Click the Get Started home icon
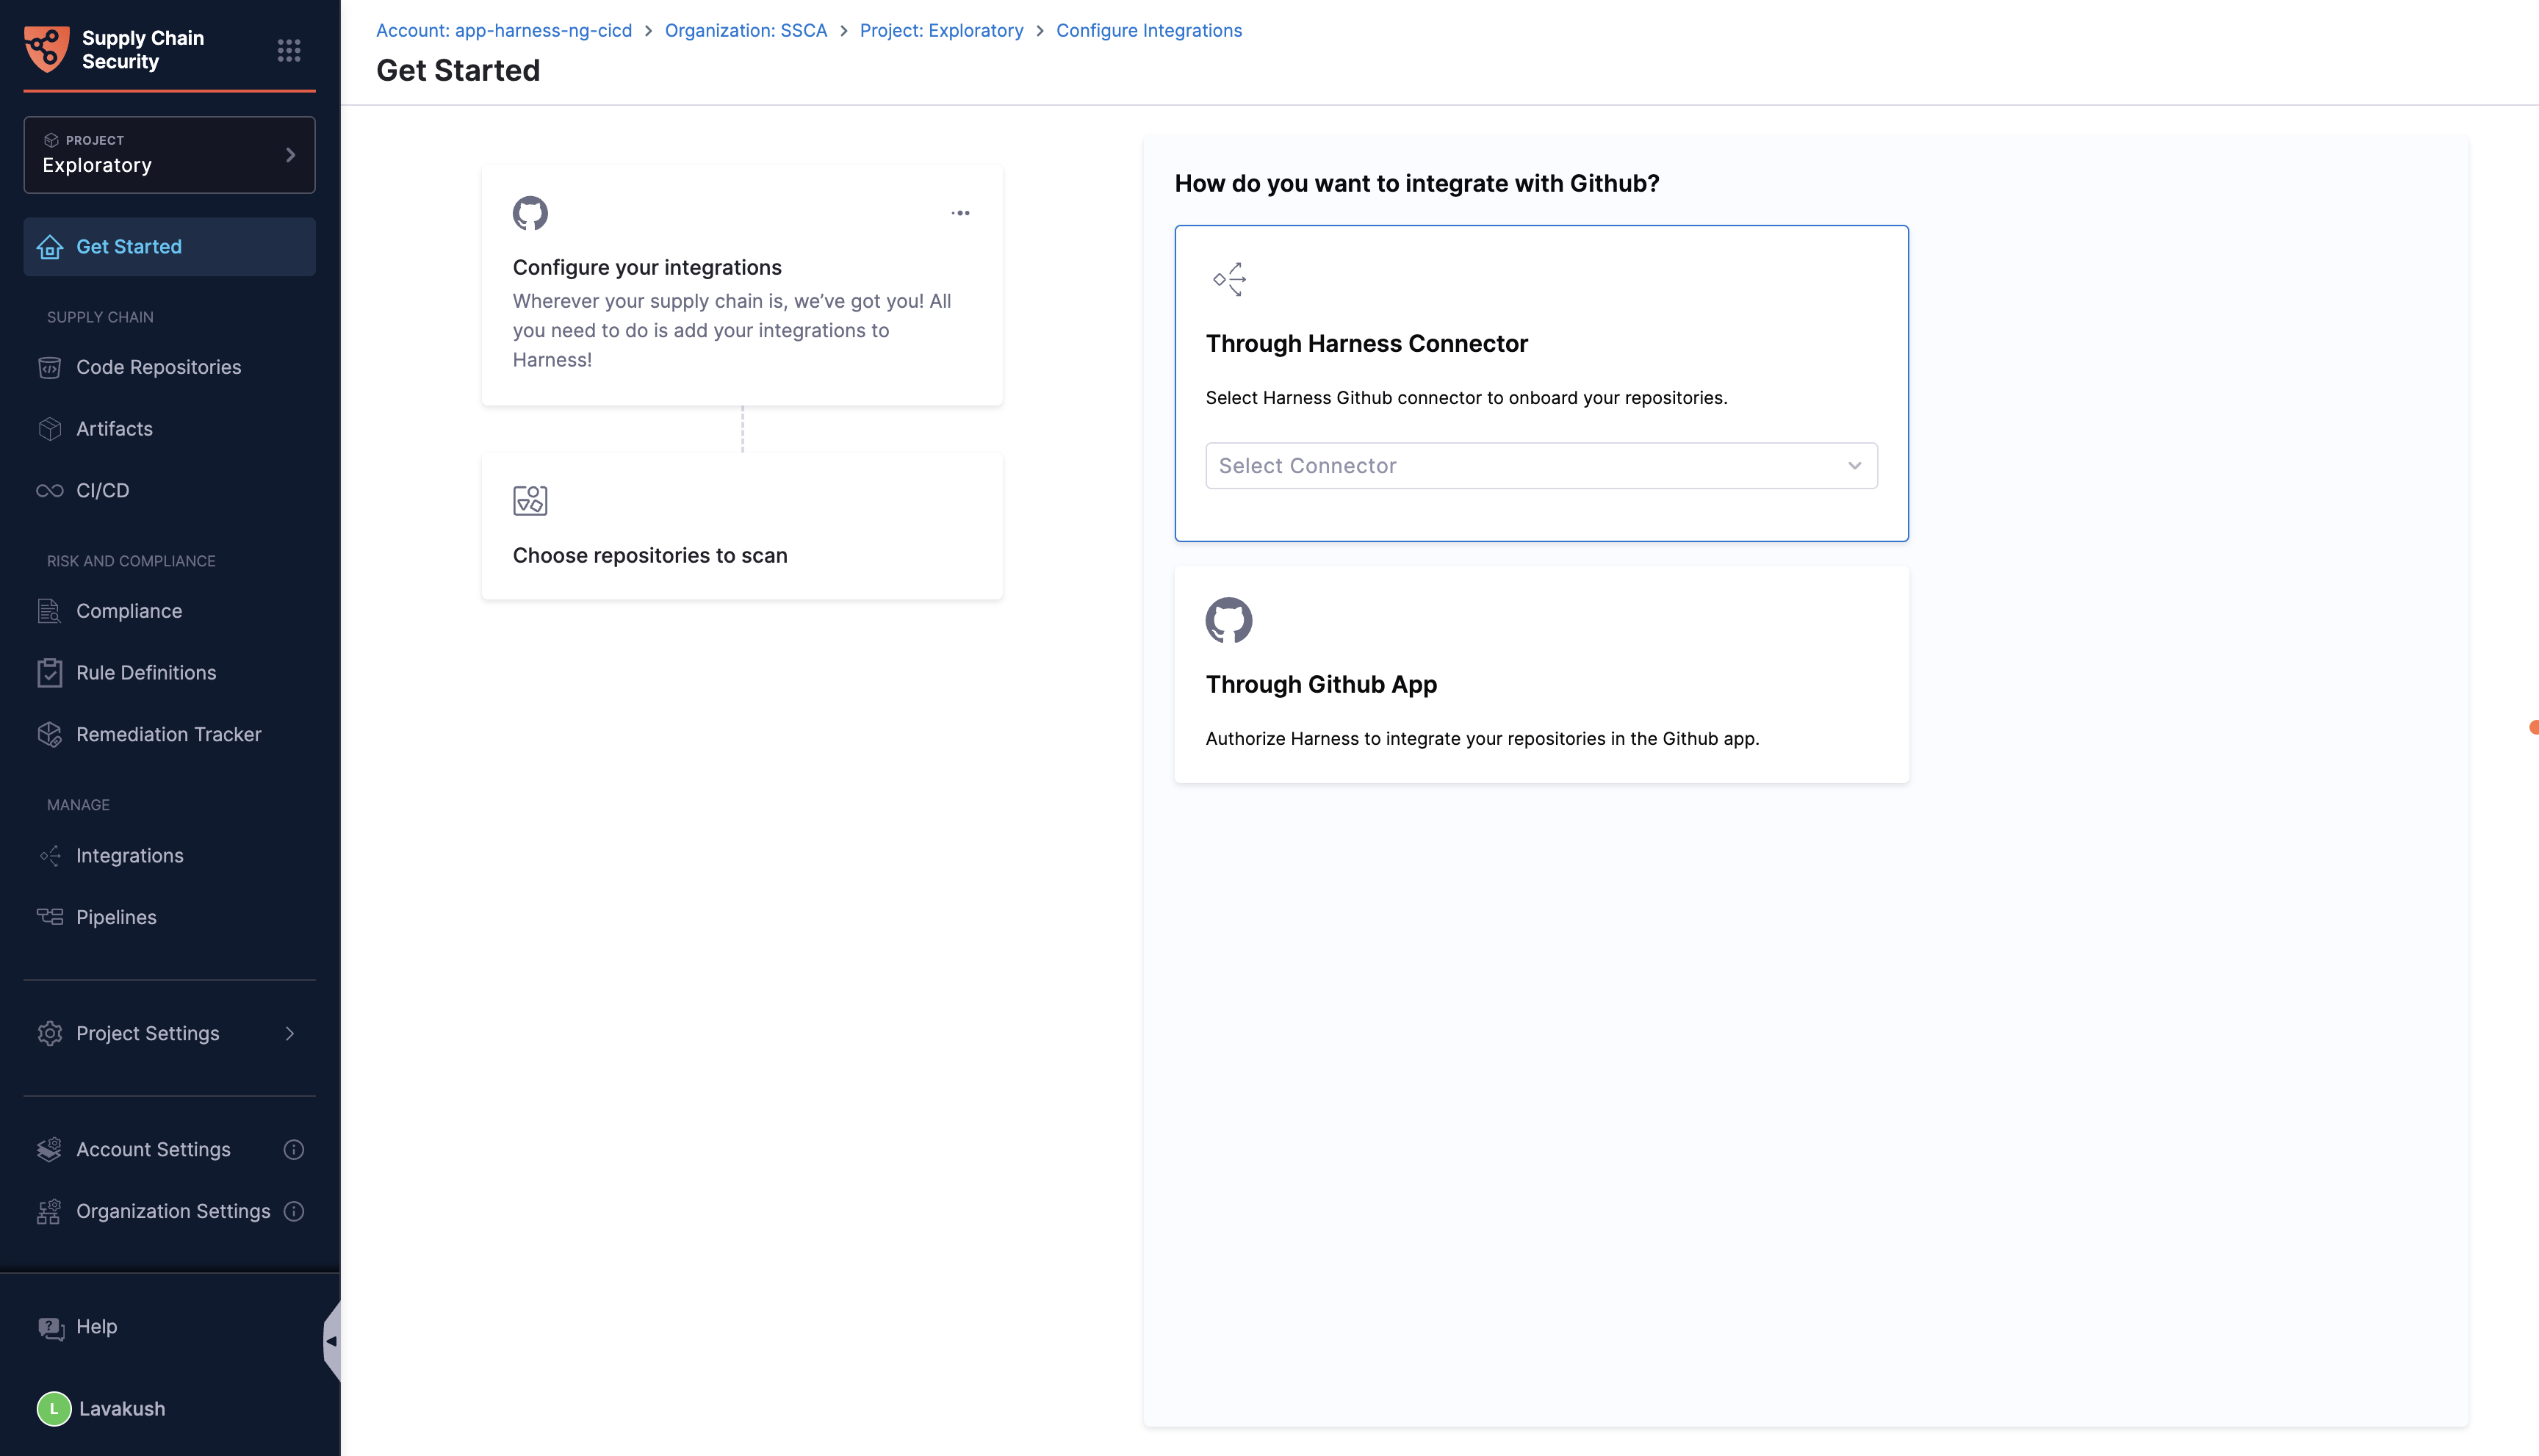Viewport: 2539px width, 1456px height. tap(50, 247)
